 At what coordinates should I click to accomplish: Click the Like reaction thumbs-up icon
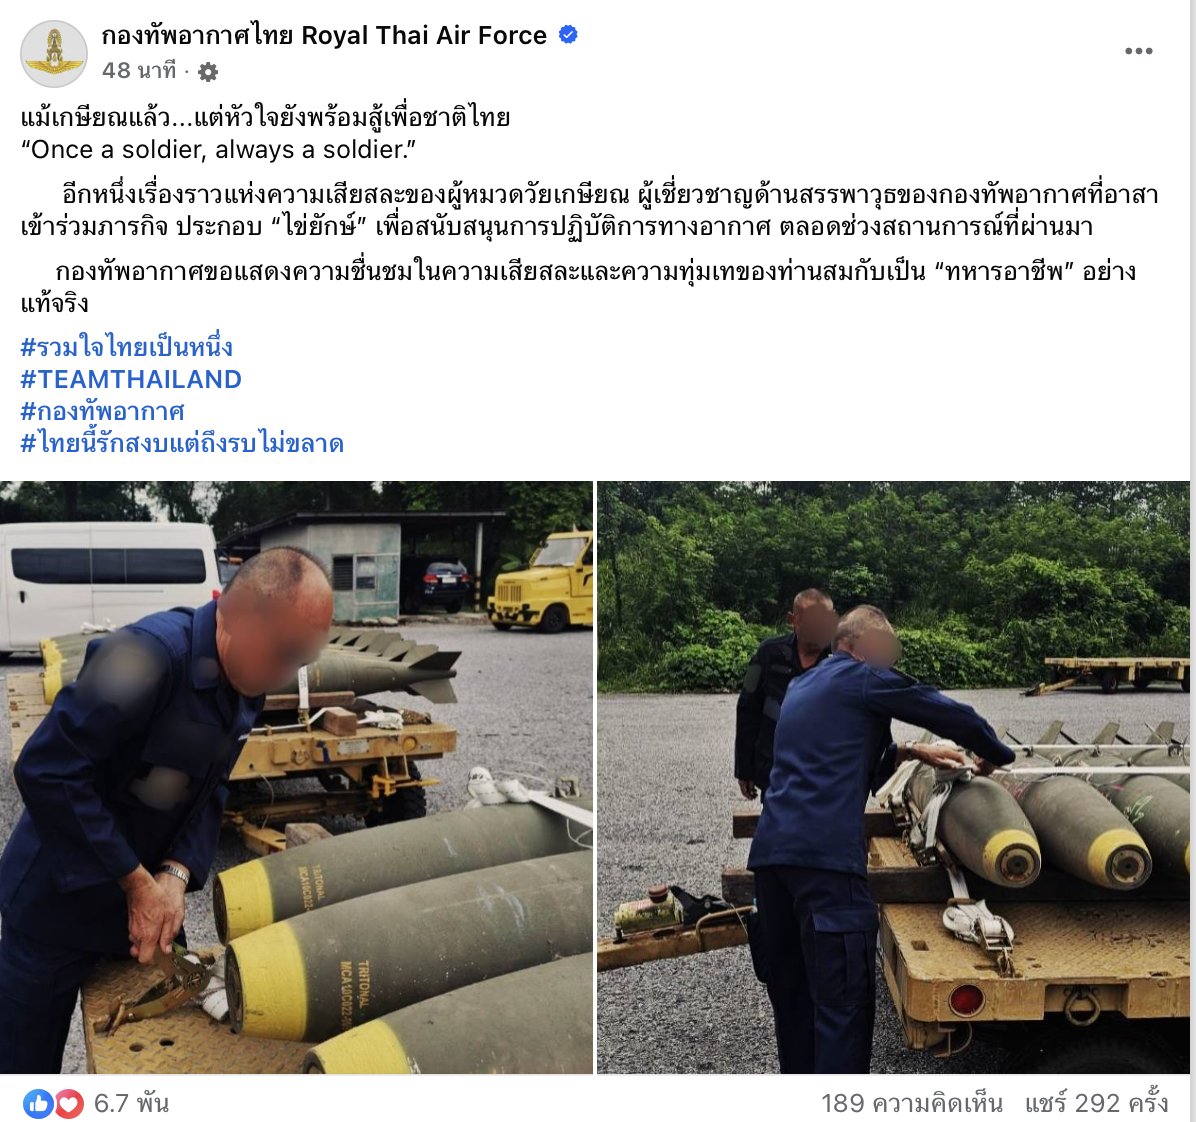tap(37, 1103)
